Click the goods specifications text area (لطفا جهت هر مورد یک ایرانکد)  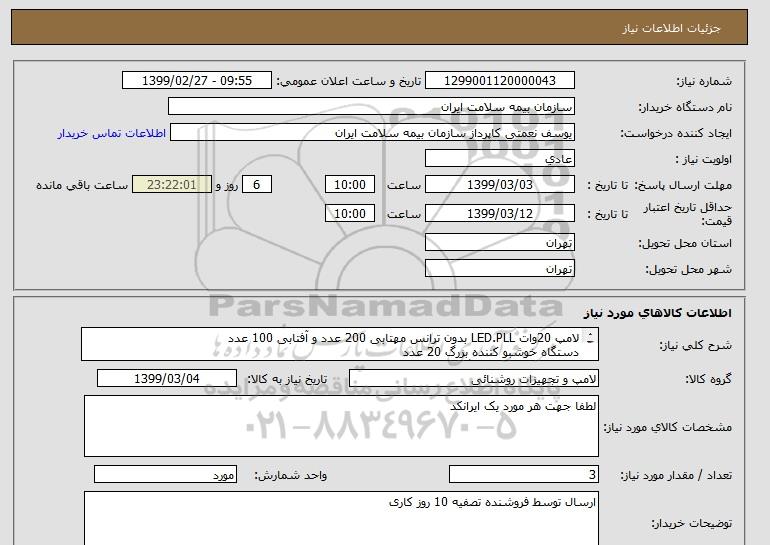pyautogui.click(x=341, y=426)
